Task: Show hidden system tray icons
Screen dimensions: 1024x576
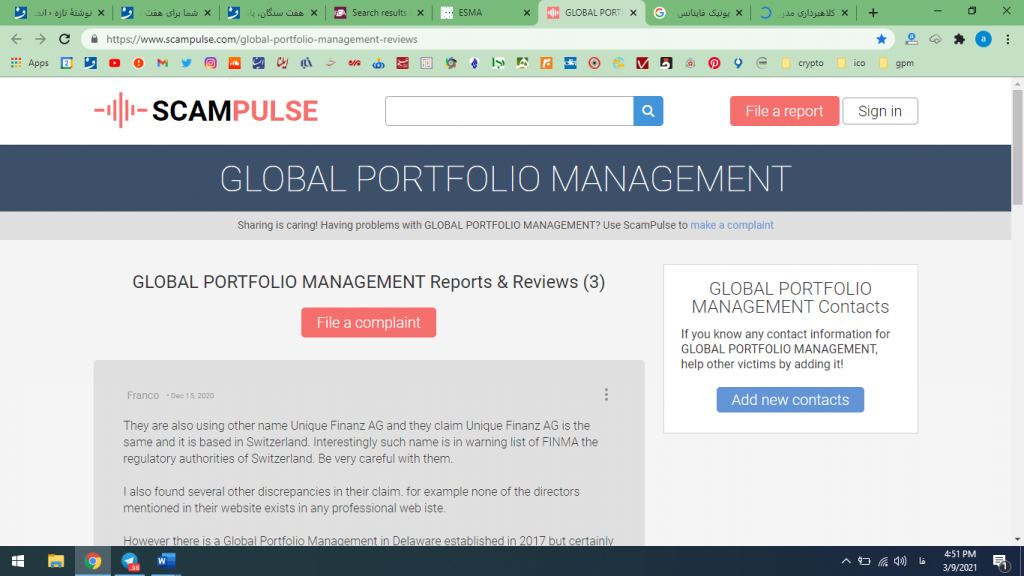Action: [846, 561]
